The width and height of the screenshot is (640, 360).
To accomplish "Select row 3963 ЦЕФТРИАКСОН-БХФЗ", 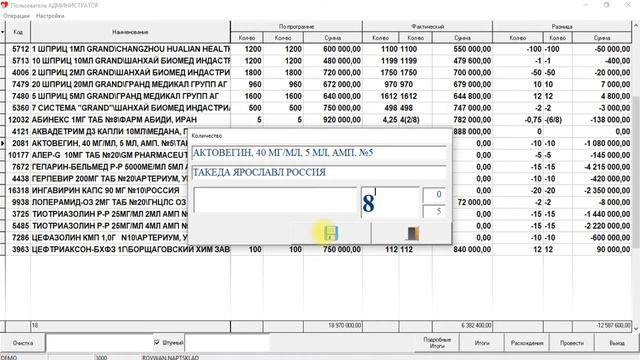I will click(318, 249).
